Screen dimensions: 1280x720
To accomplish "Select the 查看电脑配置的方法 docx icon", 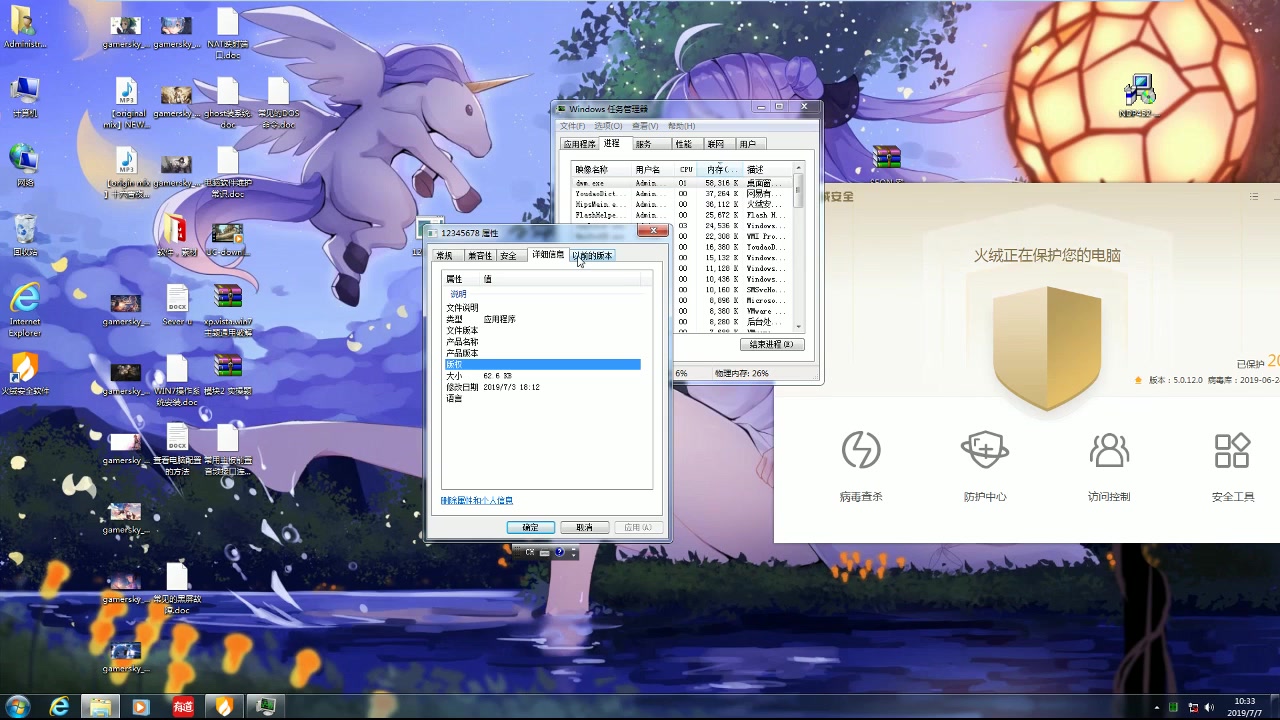I will click(177, 449).
